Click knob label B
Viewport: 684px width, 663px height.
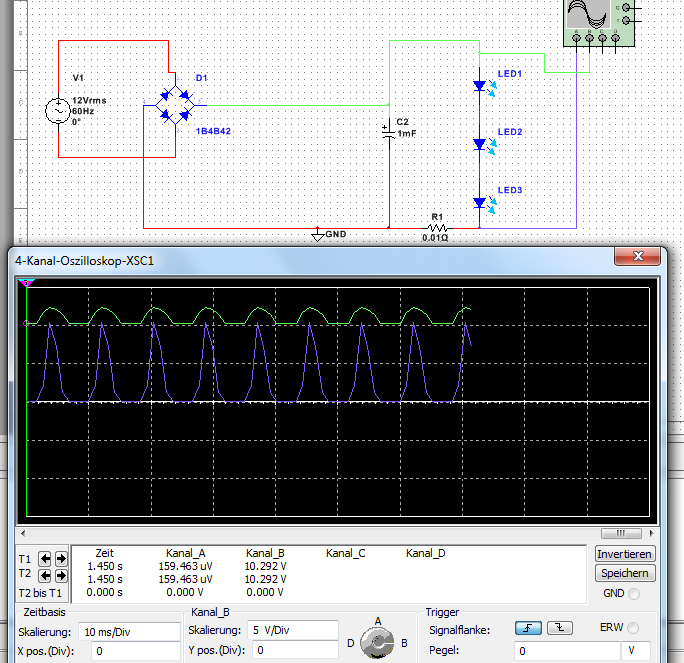point(404,643)
